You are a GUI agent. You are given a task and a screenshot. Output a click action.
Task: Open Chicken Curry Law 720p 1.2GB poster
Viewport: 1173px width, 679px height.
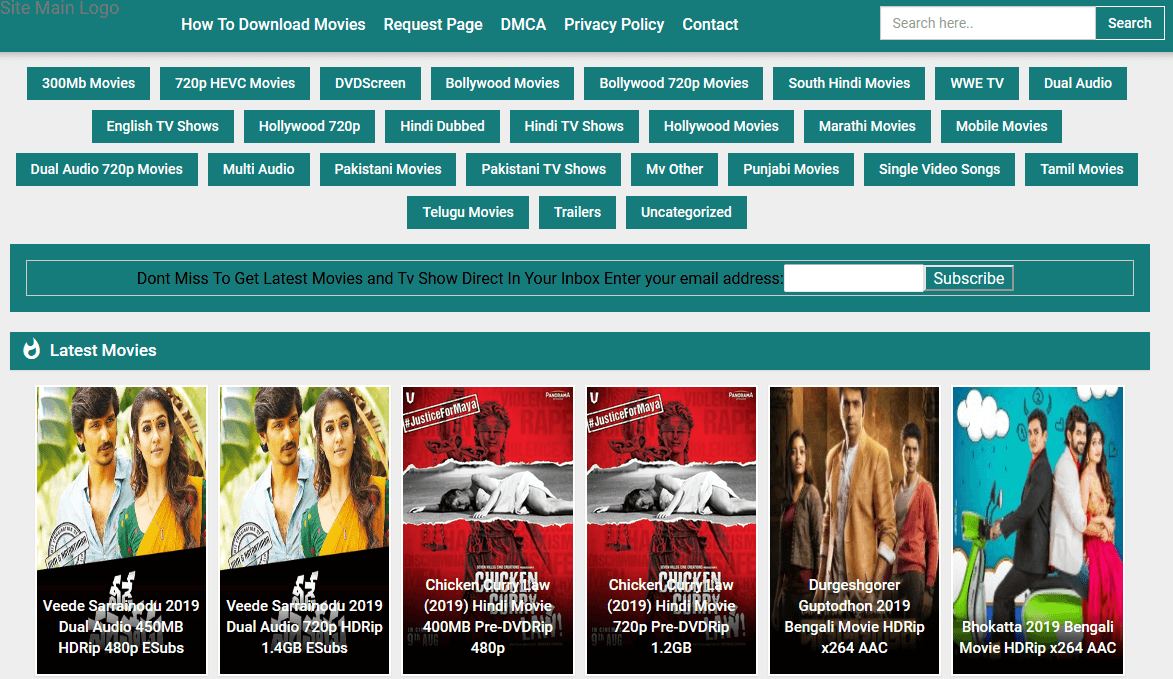(671, 530)
